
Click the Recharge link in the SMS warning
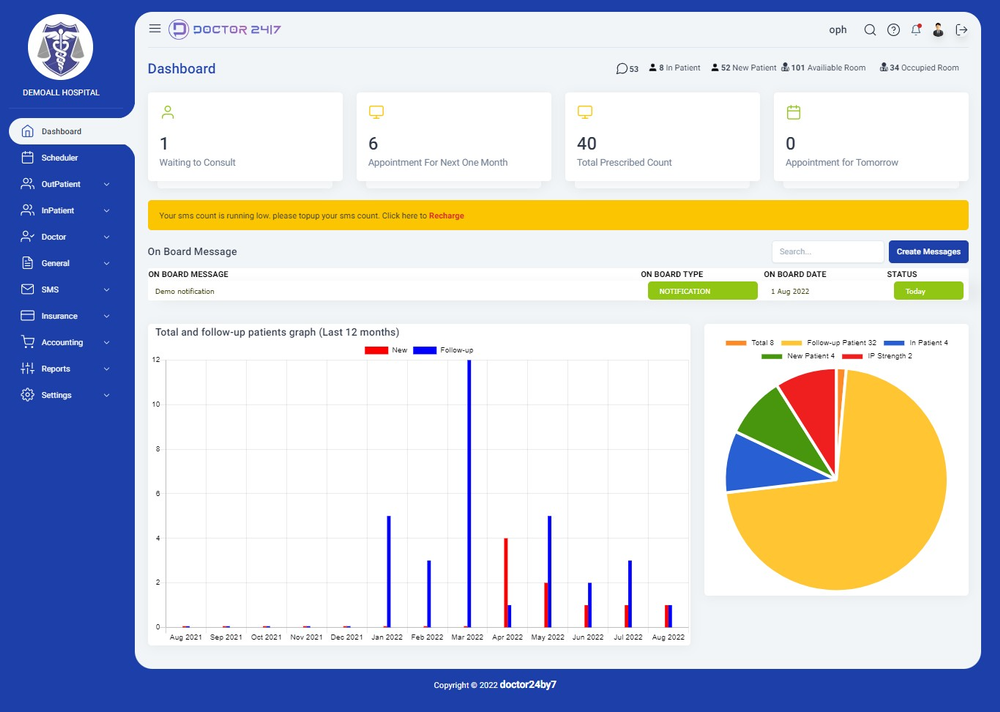(x=447, y=214)
